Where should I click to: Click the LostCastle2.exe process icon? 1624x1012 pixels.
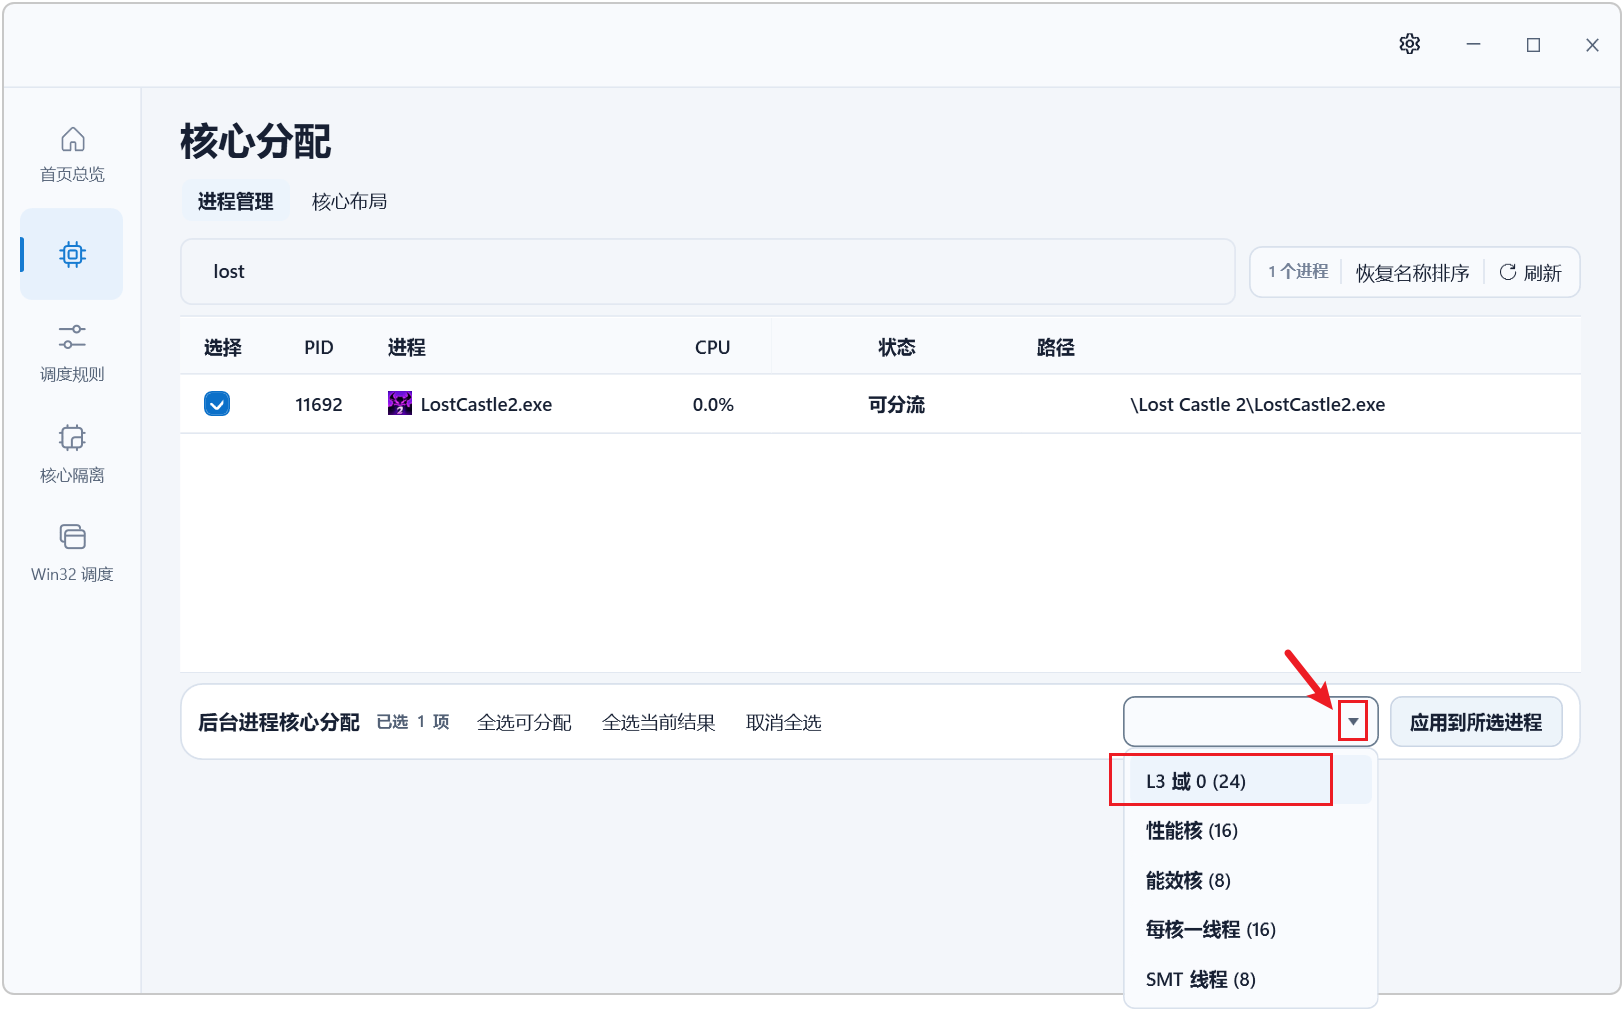click(400, 404)
